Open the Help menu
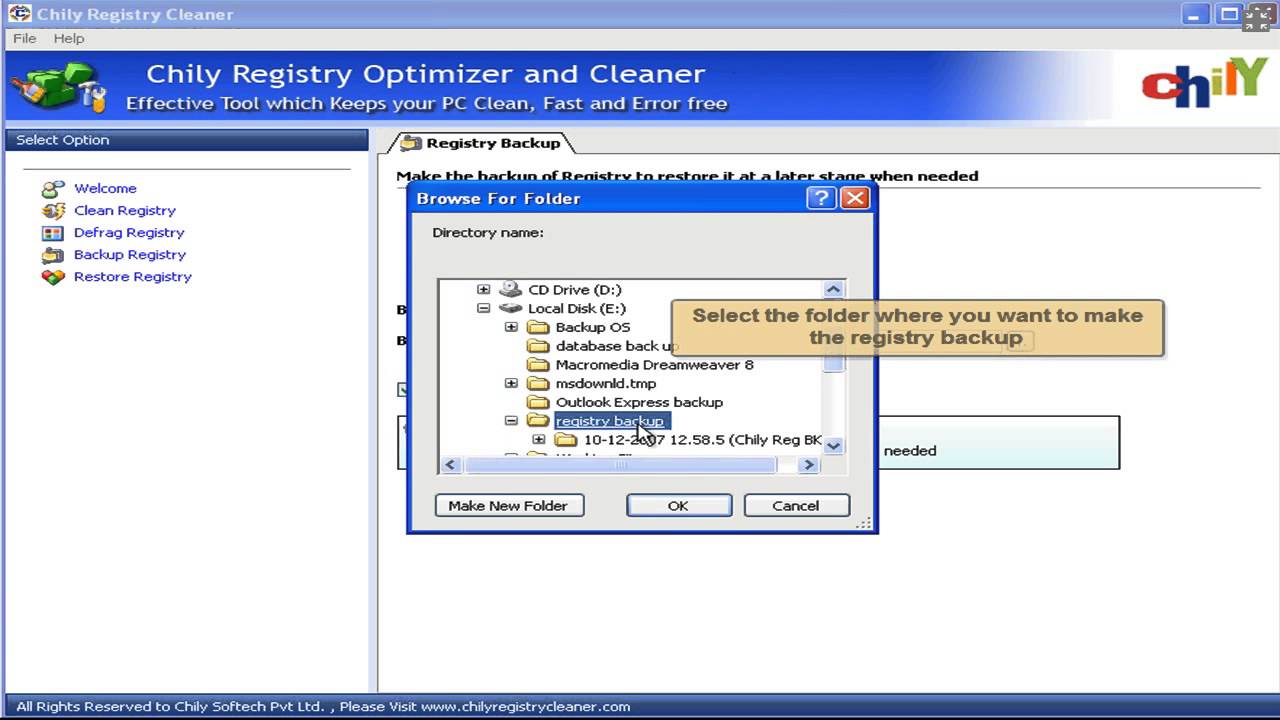 tap(69, 38)
